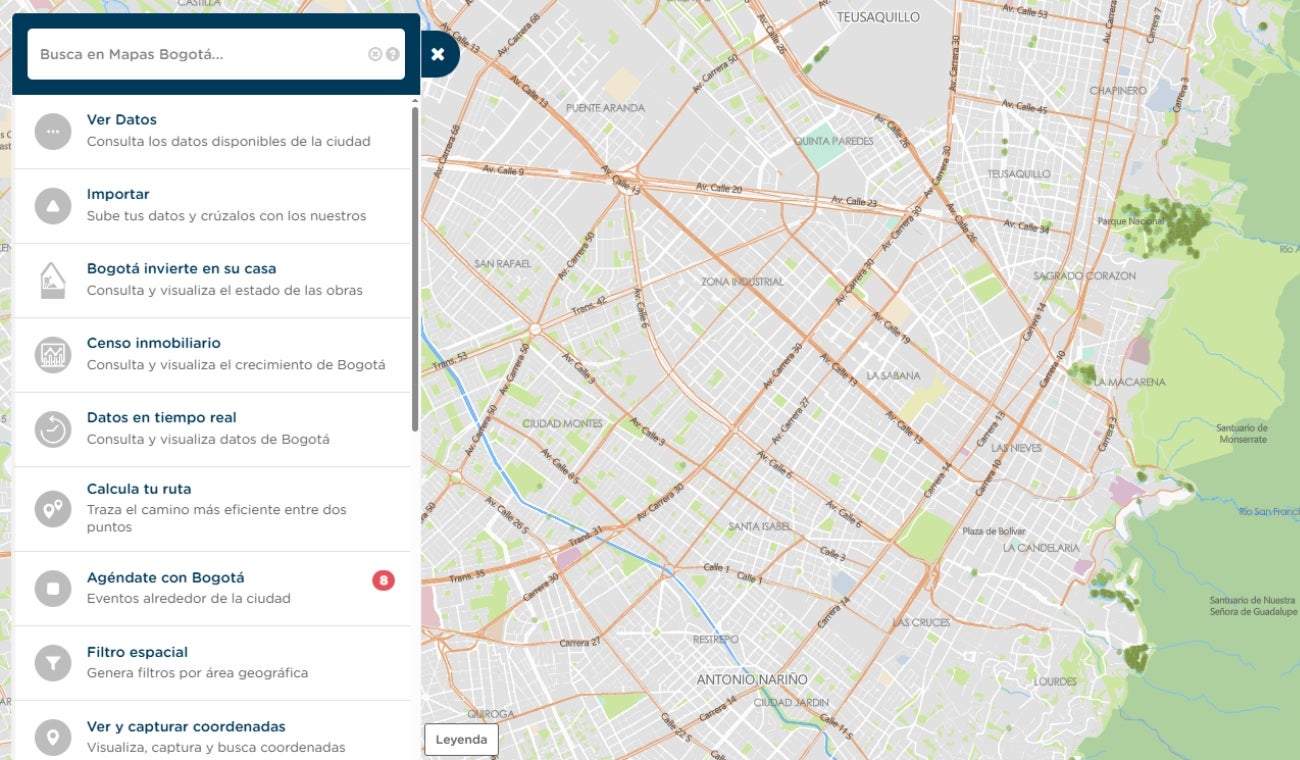Open the Leyenda map legend button
The width and height of the screenshot is (1300, 760).
461,740
